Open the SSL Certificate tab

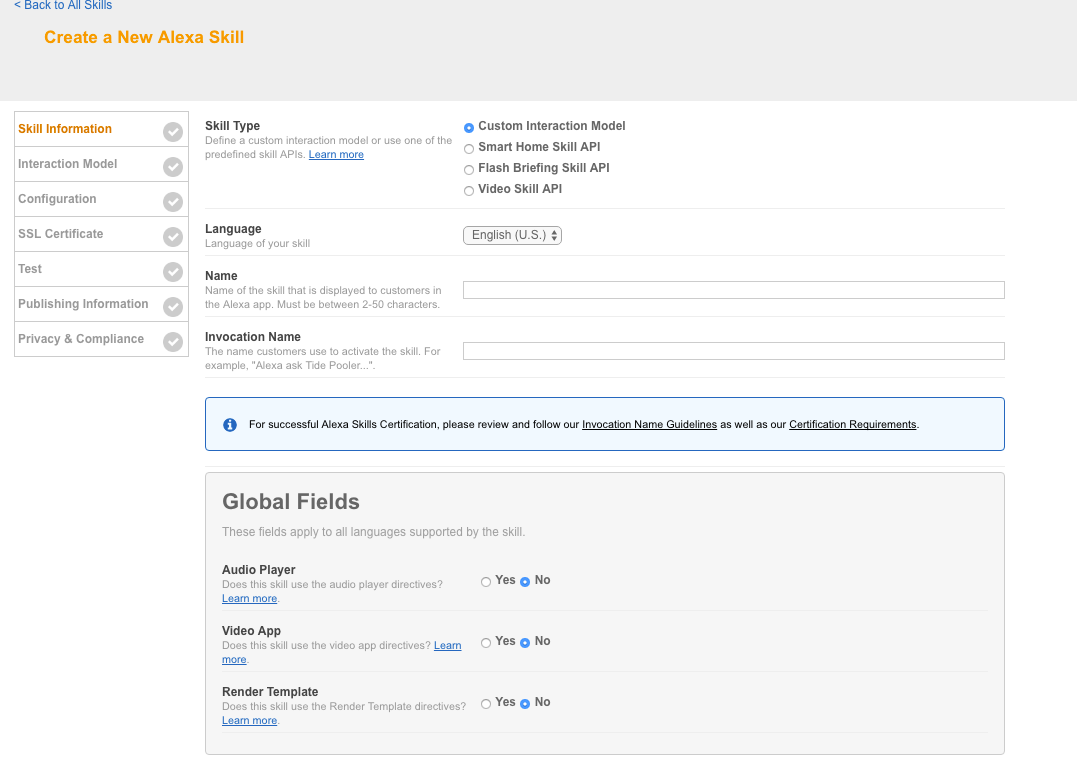tap(101, 234)
